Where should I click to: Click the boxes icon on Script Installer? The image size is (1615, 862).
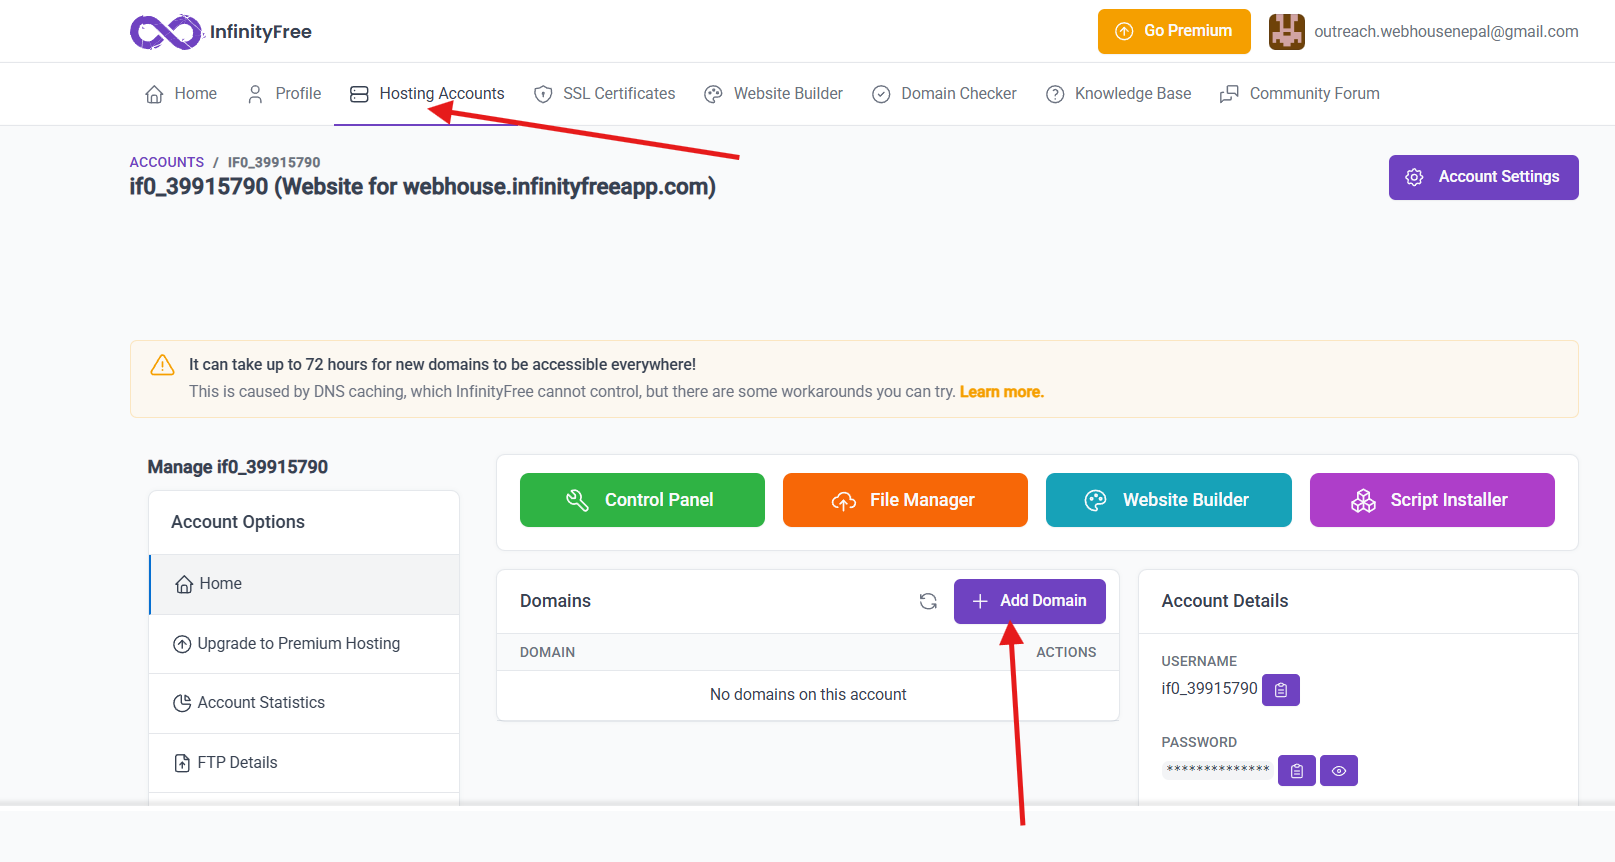(x=1363, y=500)
